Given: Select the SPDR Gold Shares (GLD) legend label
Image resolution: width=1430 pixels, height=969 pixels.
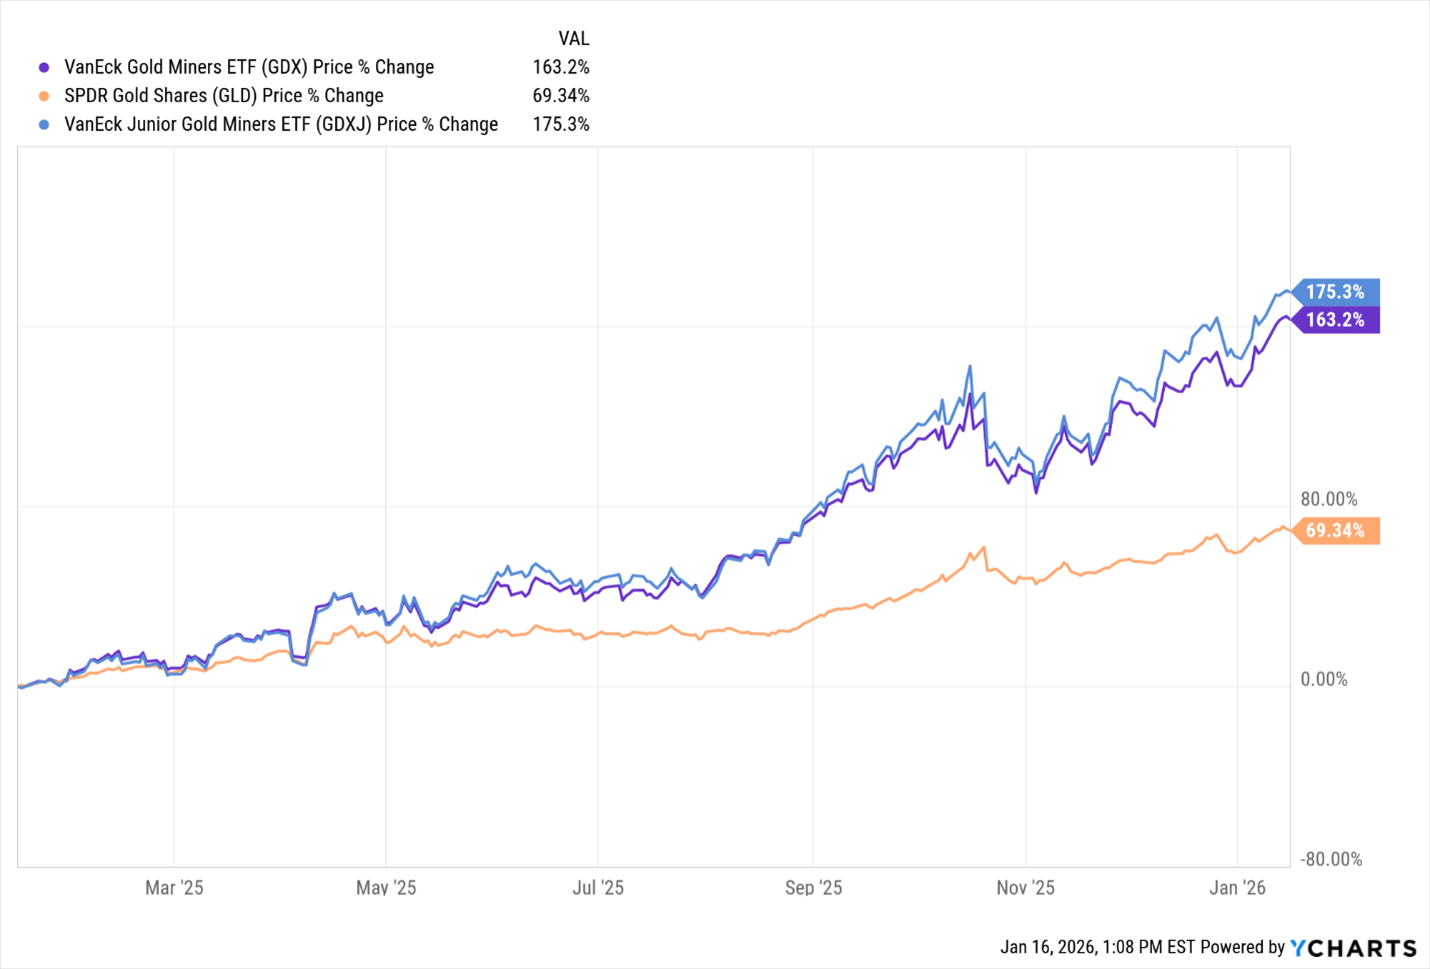Looking at the screenshot, I should (224, 96).
